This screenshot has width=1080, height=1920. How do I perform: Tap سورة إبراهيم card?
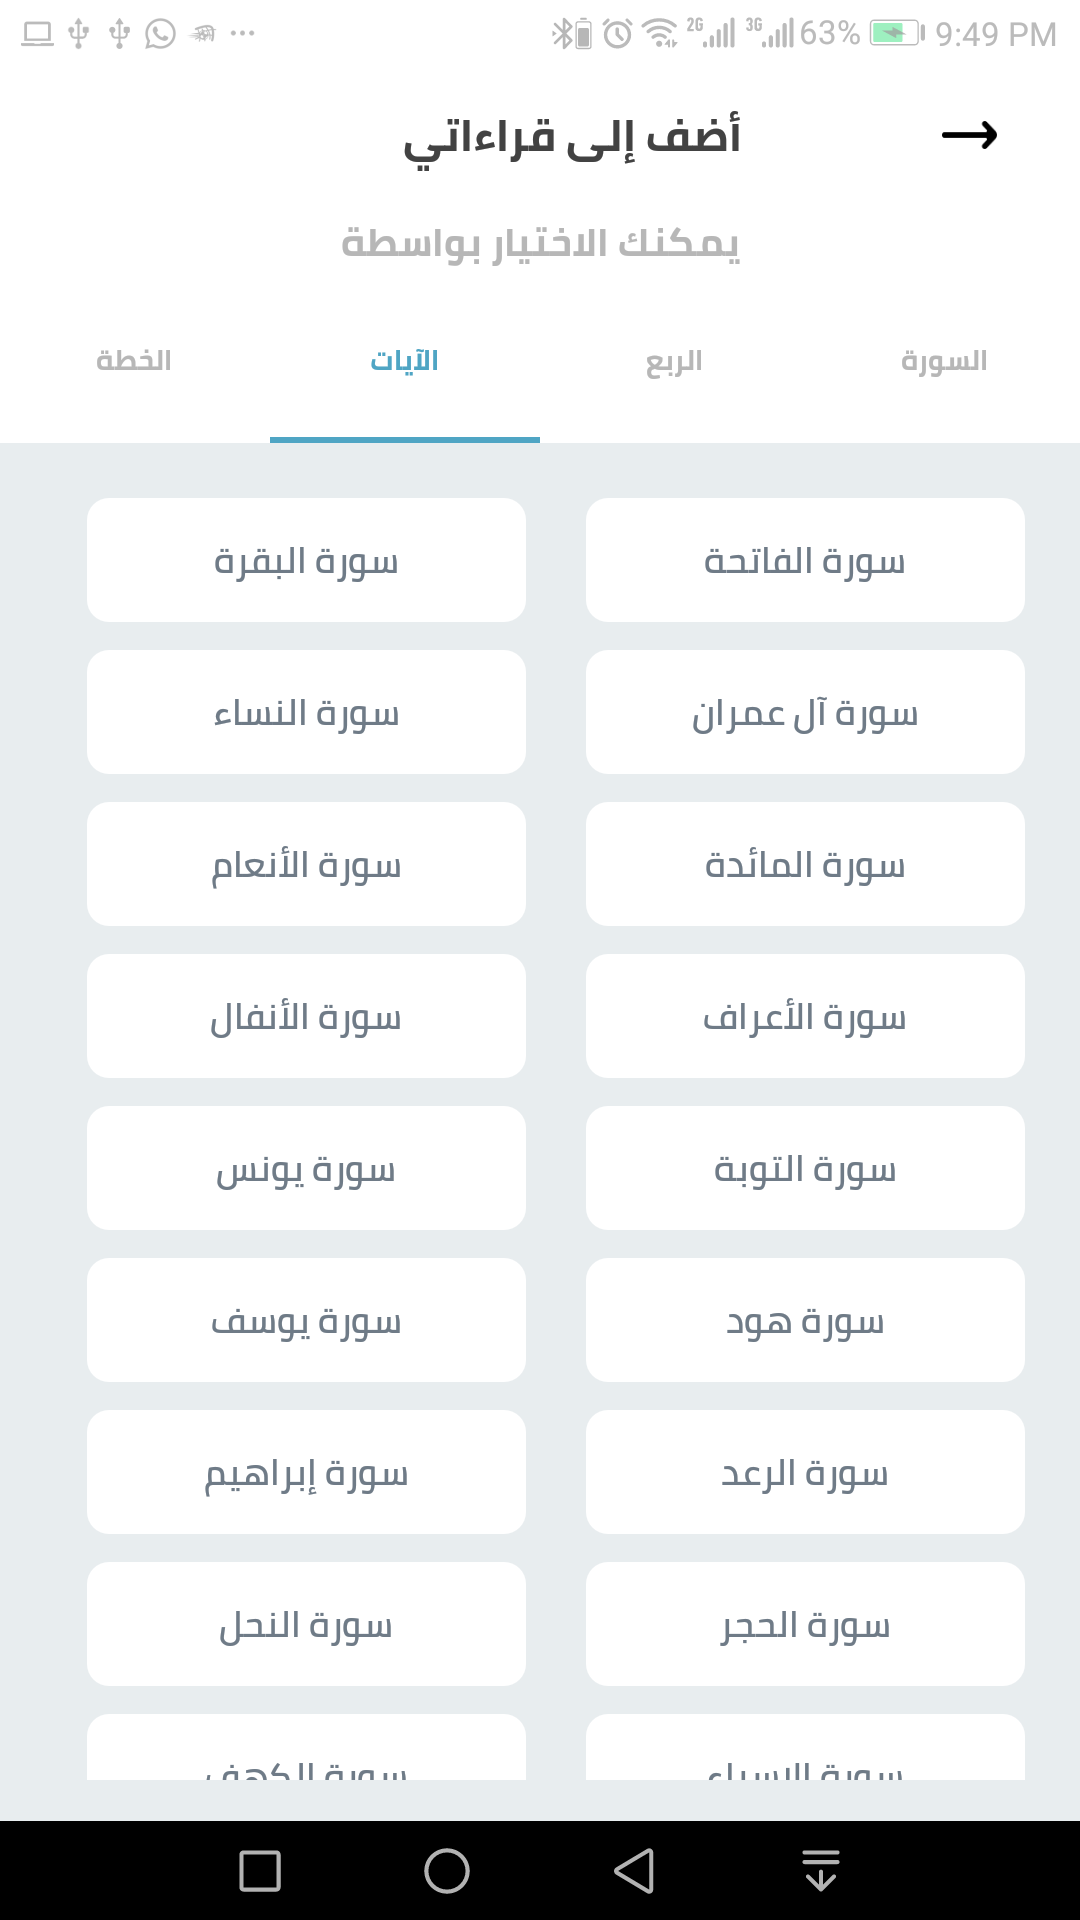pyautogui.click(x=306, y=1472)
